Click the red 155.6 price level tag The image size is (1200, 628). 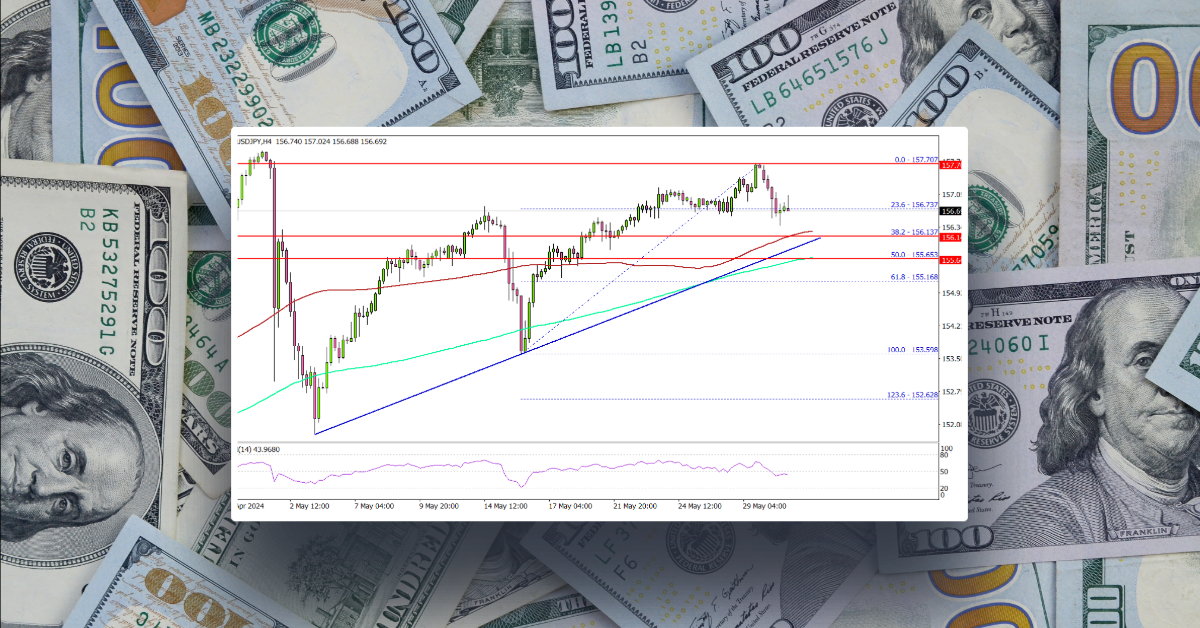[951, 259]
